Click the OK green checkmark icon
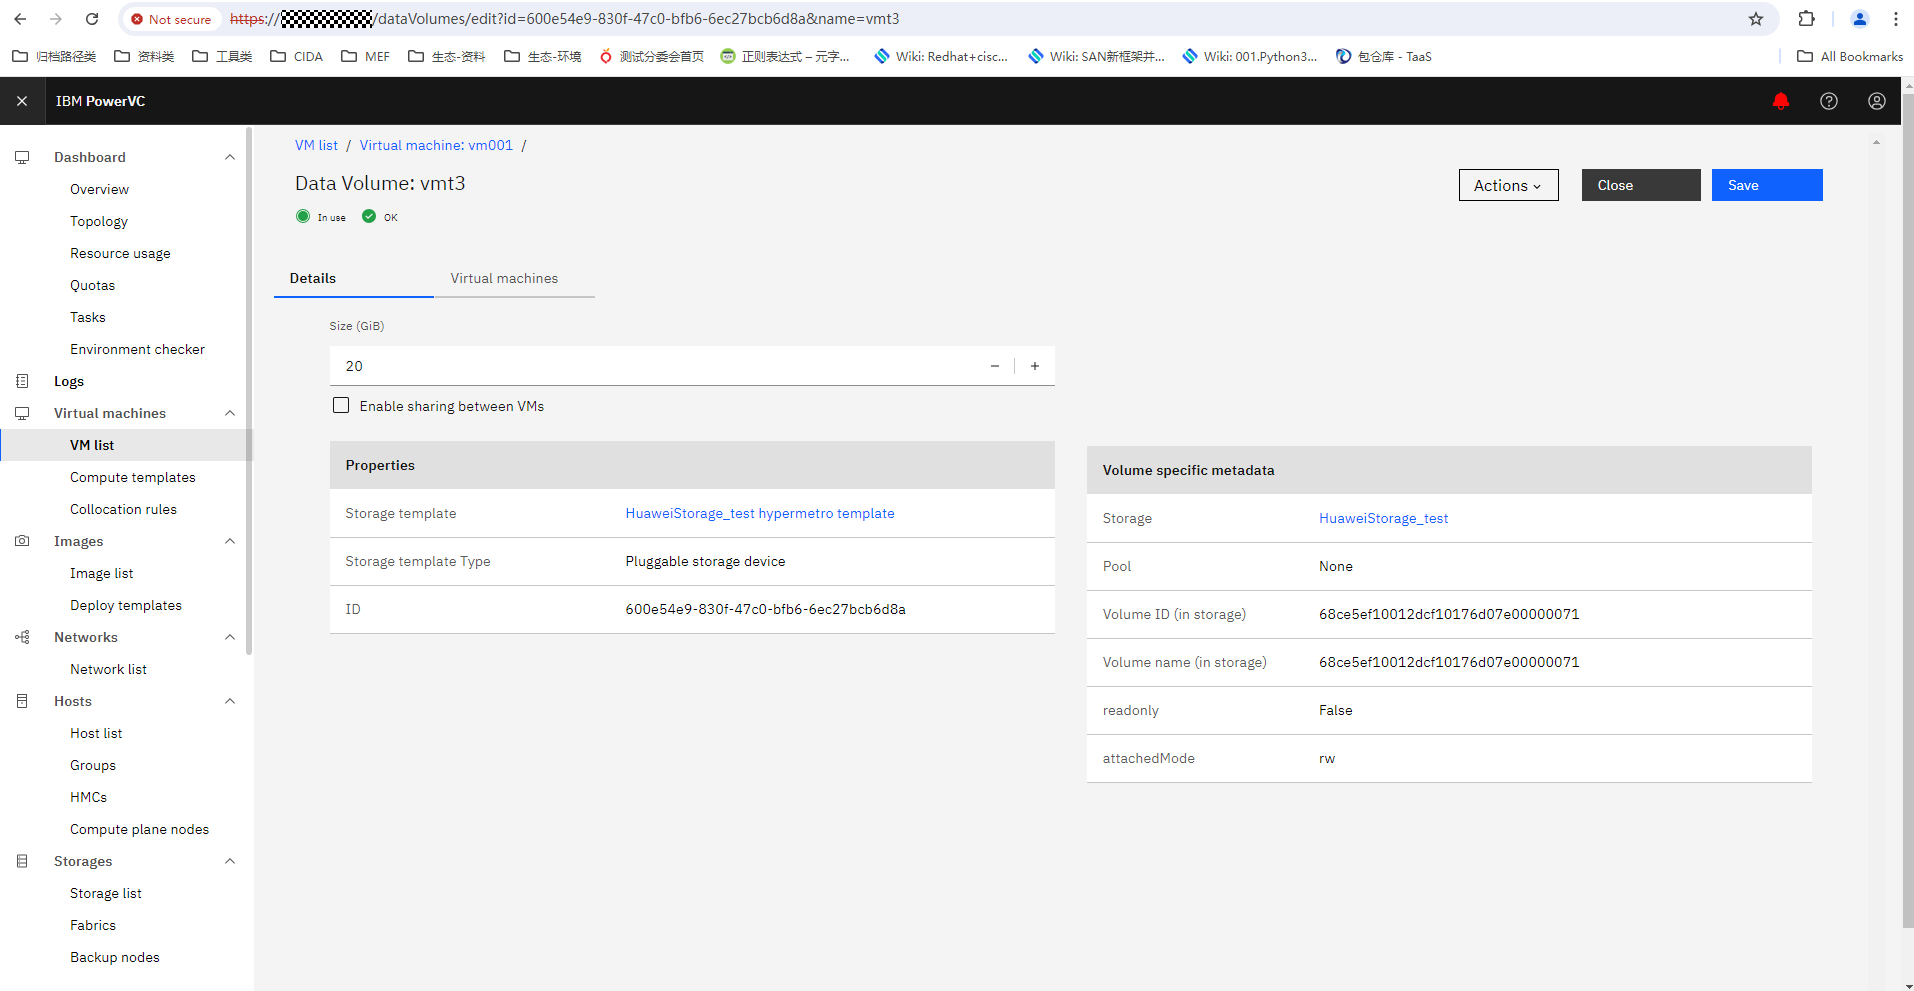Screen dimensions: 1914x991 tap(369, 216)
